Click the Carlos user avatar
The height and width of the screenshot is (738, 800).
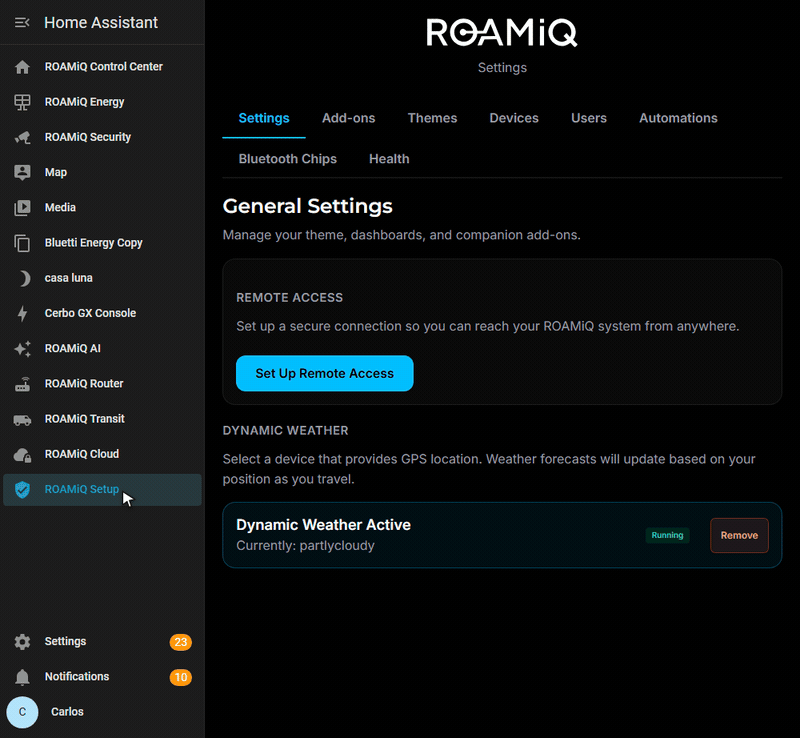(x=22, y=712)
